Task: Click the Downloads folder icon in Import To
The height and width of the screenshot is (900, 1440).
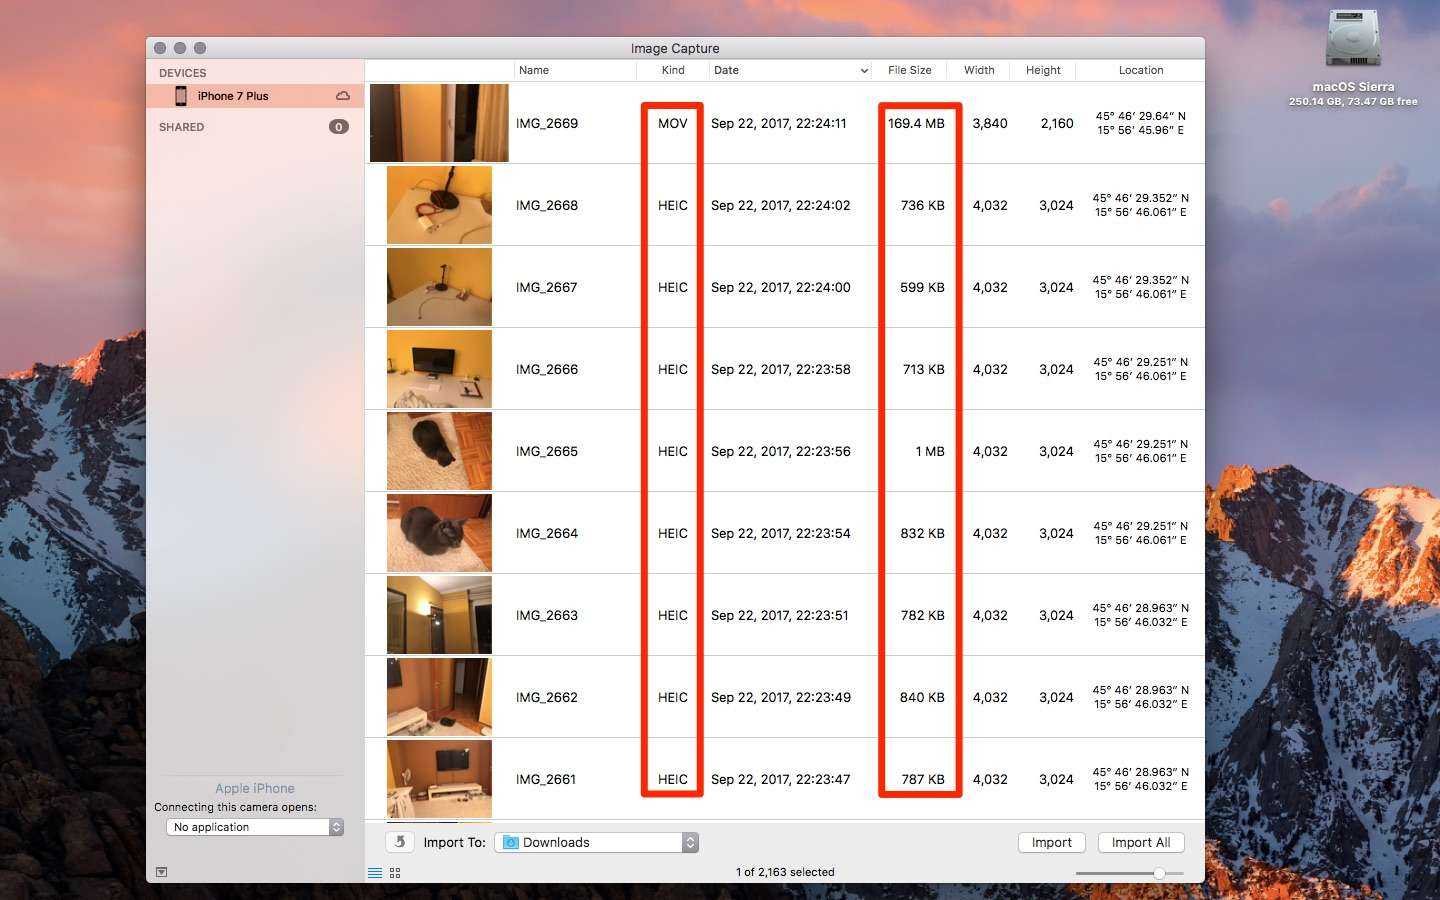Action: pos(511,843)
